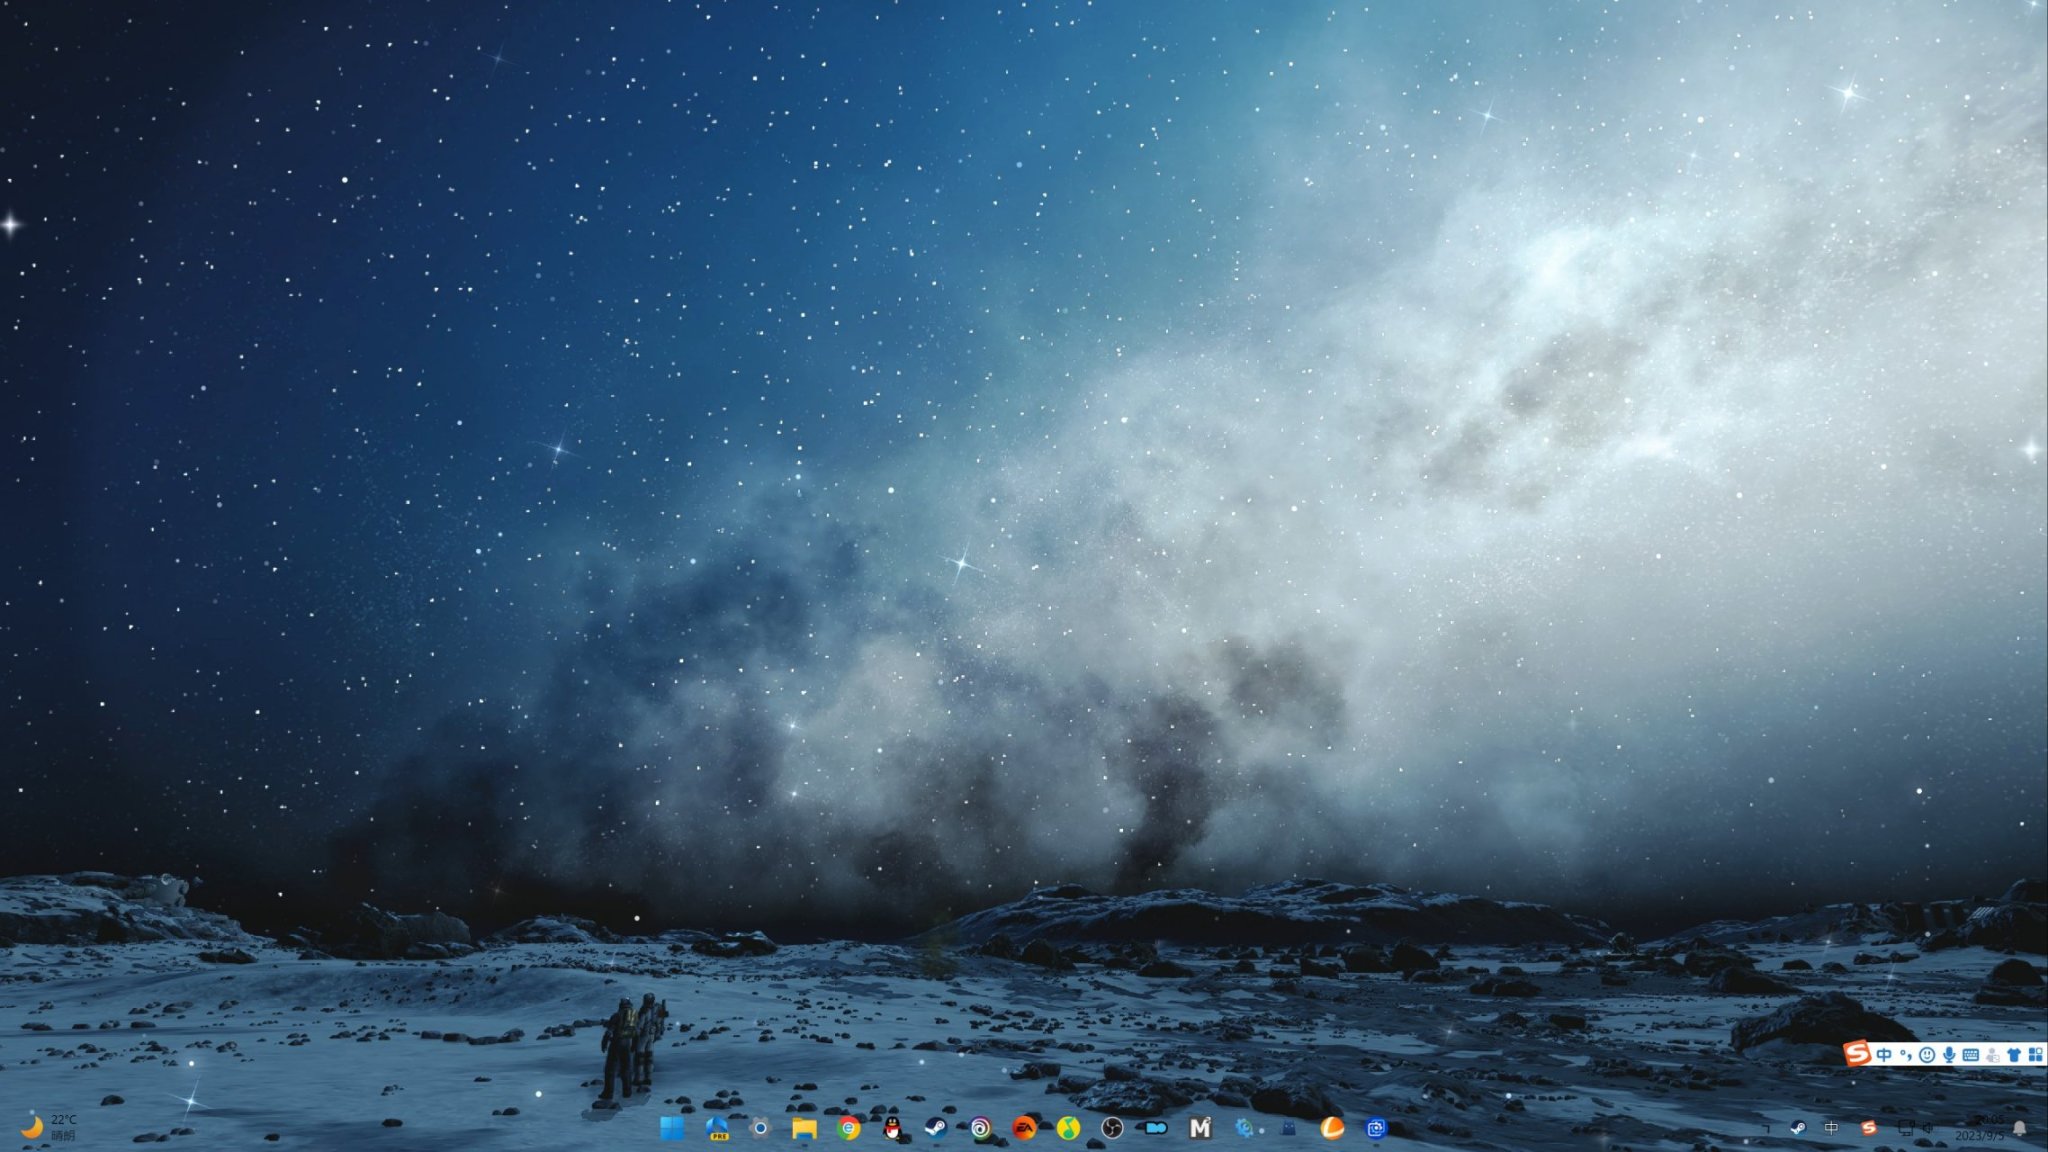Launch OBS Studio from taskbar
2048x1152 pixels.
click(1112, 1129)
